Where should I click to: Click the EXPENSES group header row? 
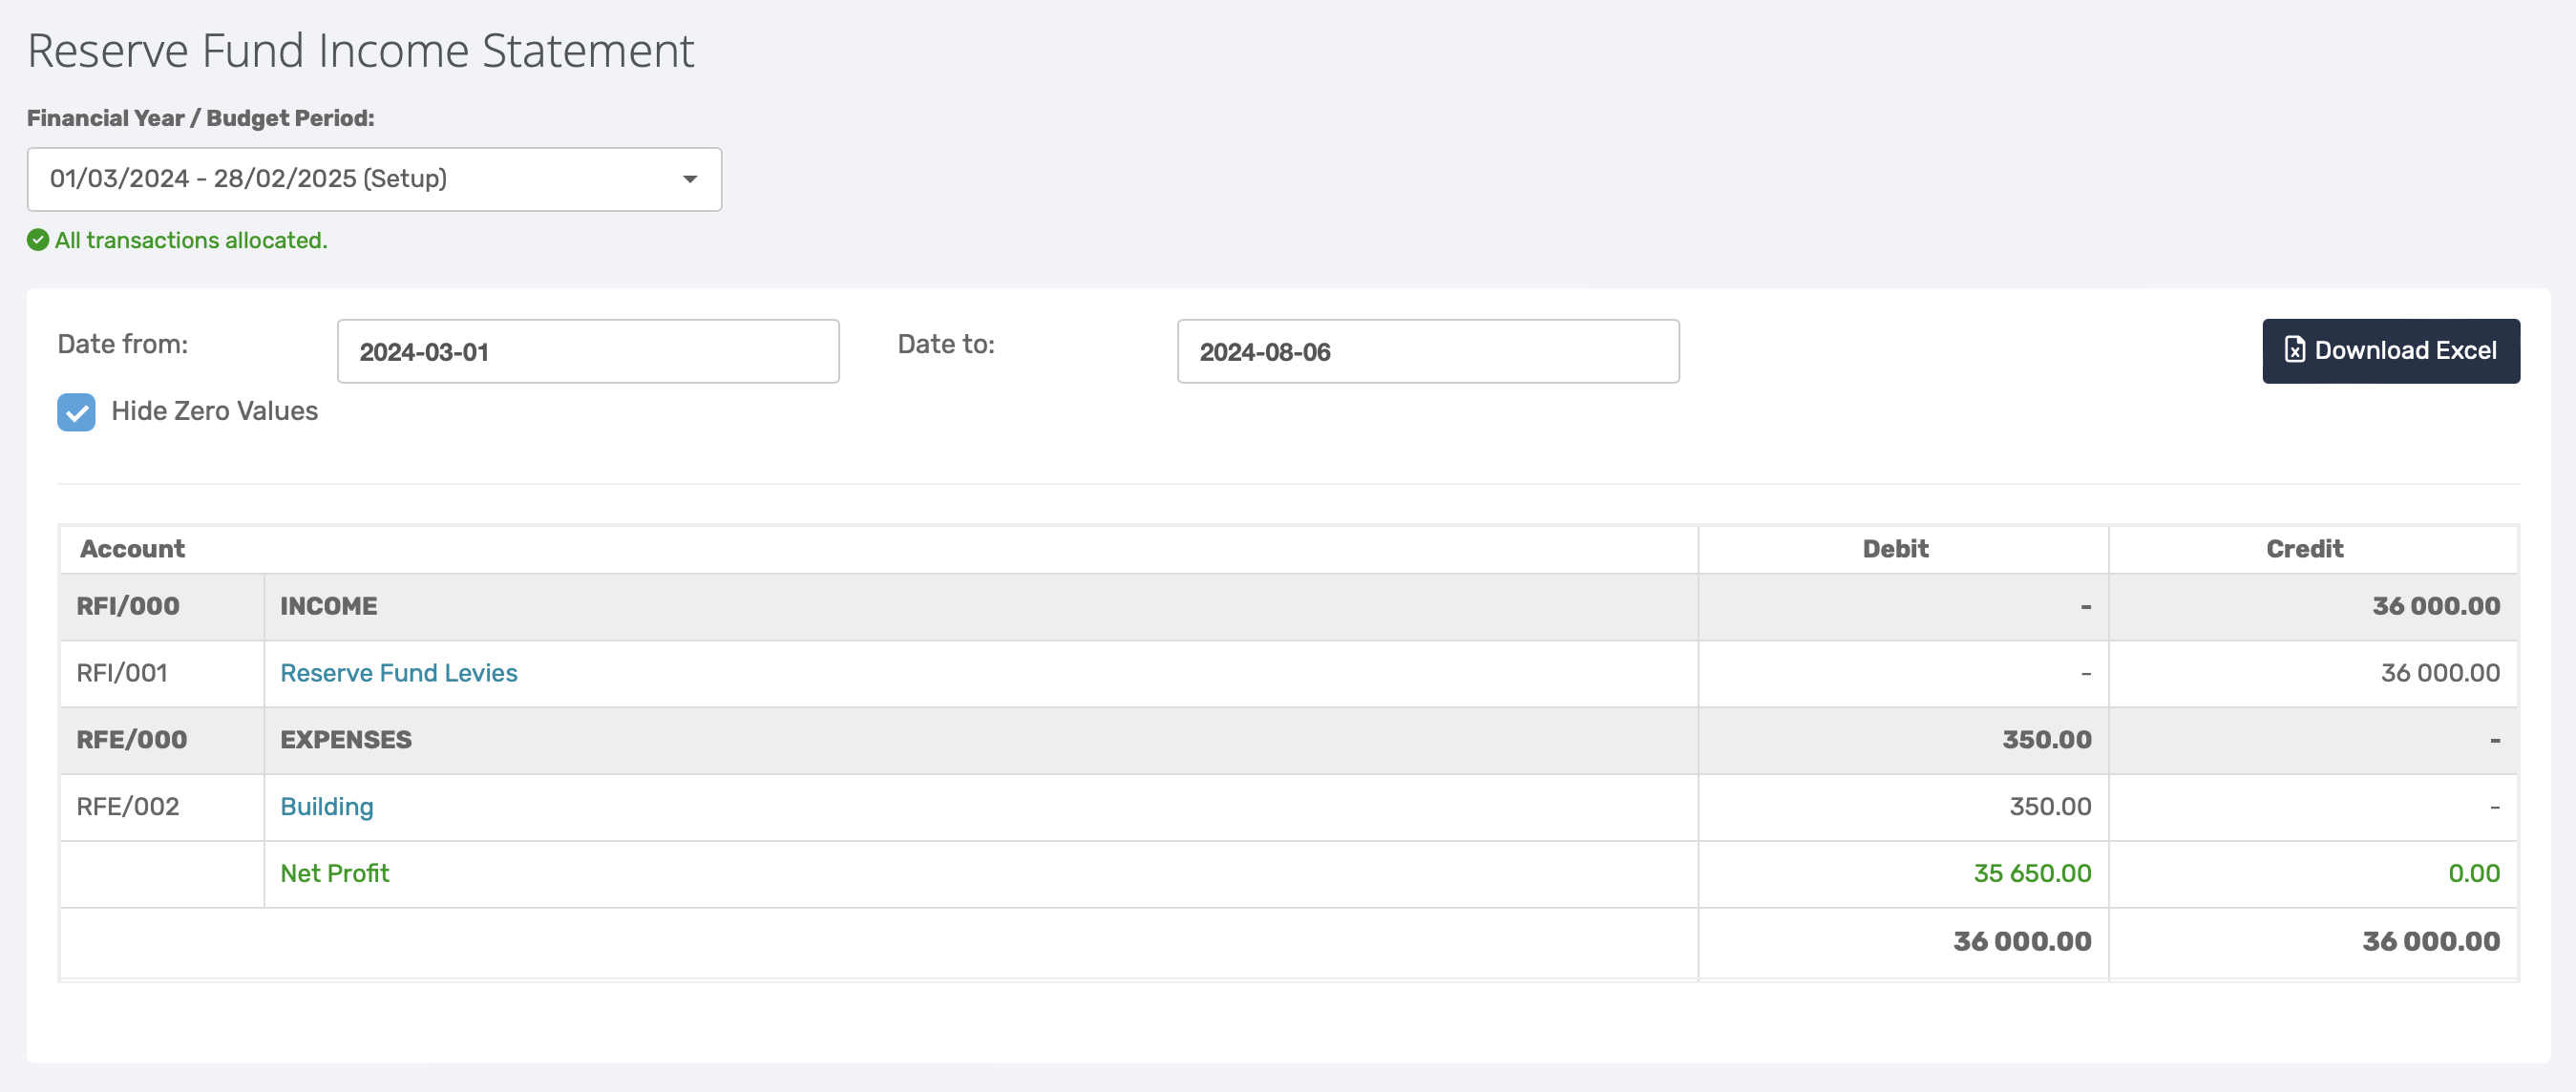[345, 740]
